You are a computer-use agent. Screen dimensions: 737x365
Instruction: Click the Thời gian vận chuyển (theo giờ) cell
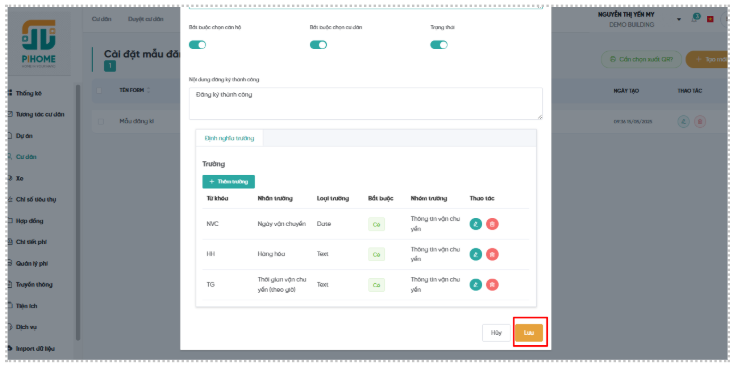click(282, 285)
